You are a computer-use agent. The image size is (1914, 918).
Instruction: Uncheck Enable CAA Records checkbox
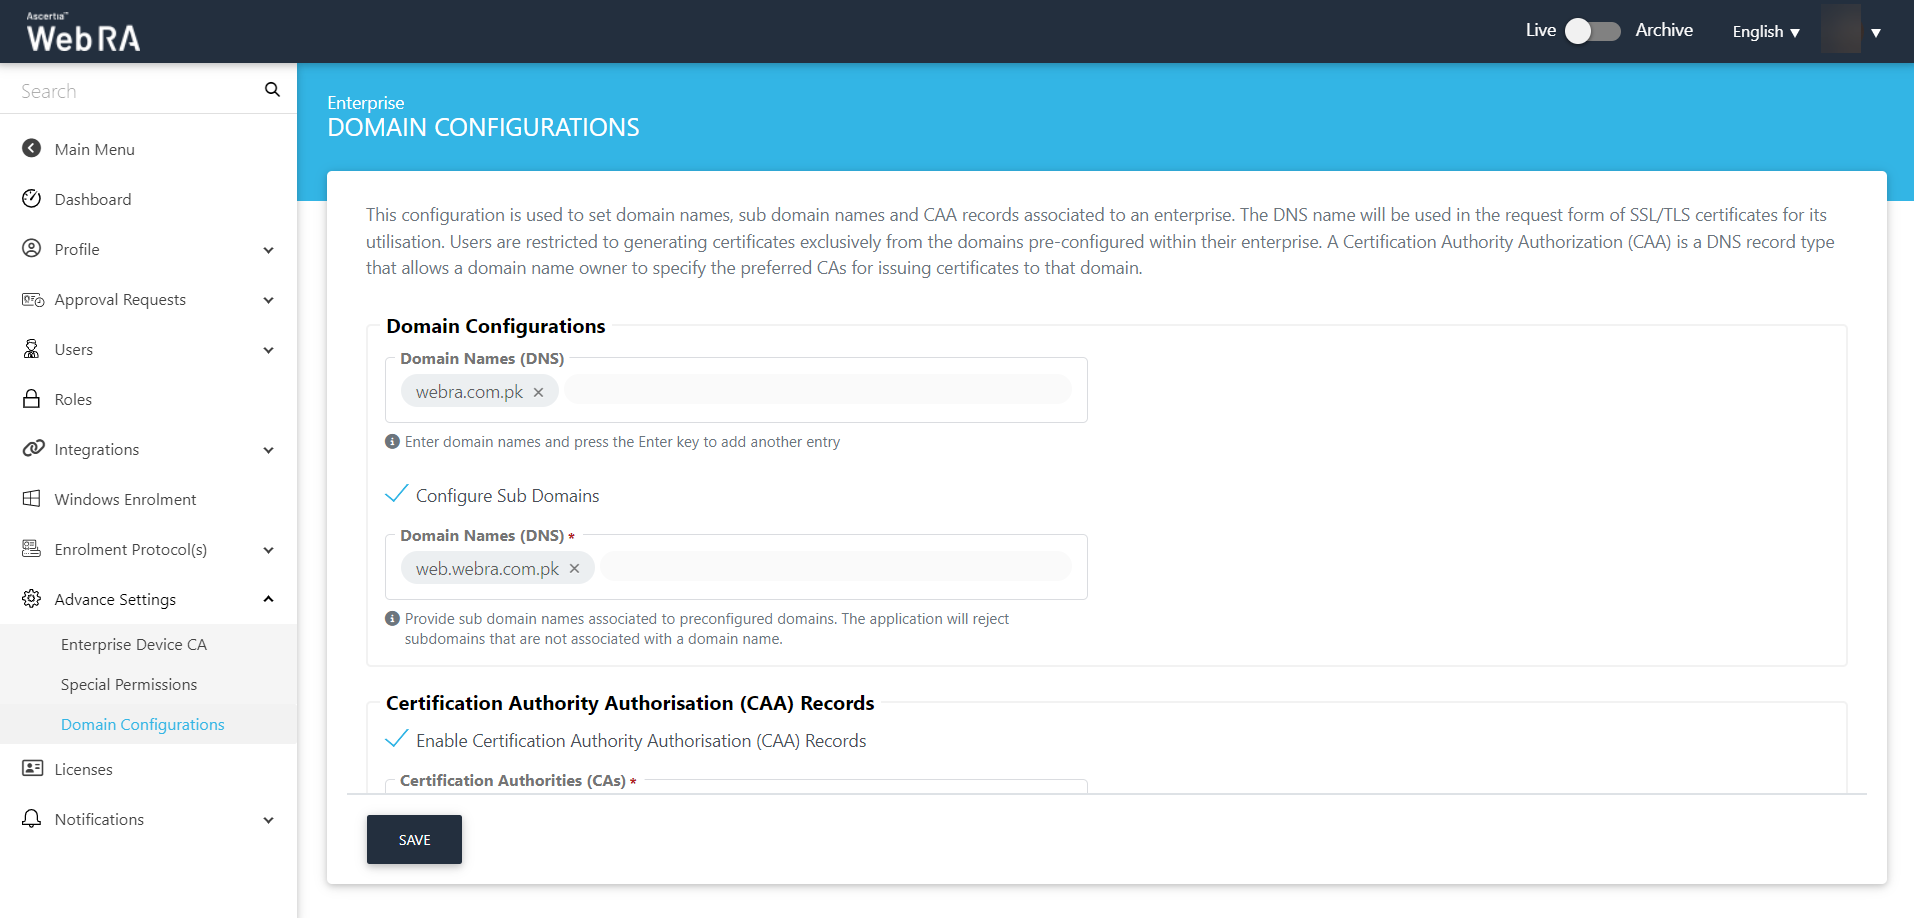click(x=397, y=740)
